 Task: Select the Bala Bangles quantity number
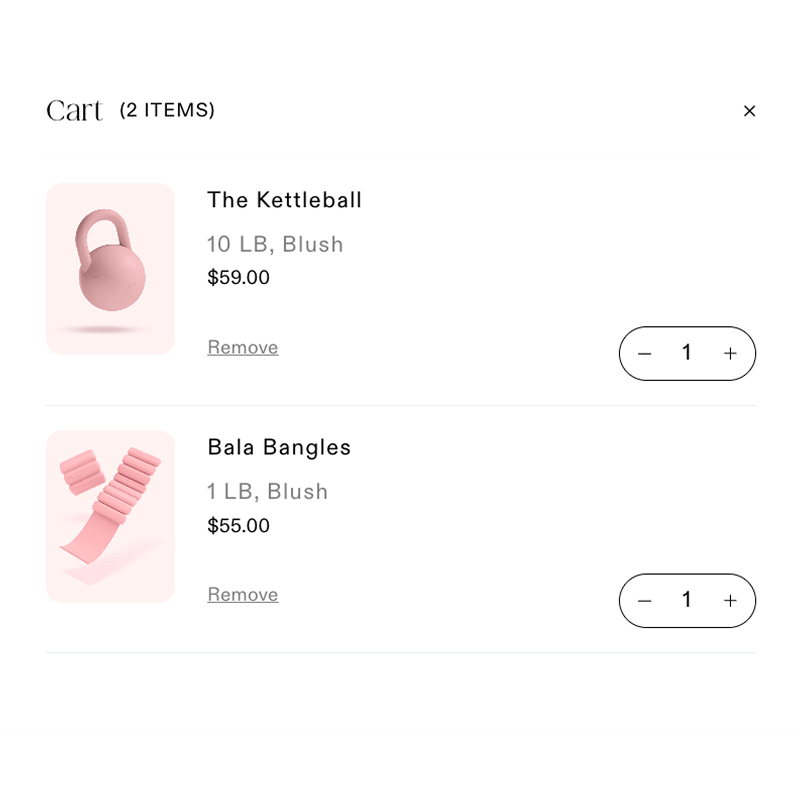pos(687,600)
